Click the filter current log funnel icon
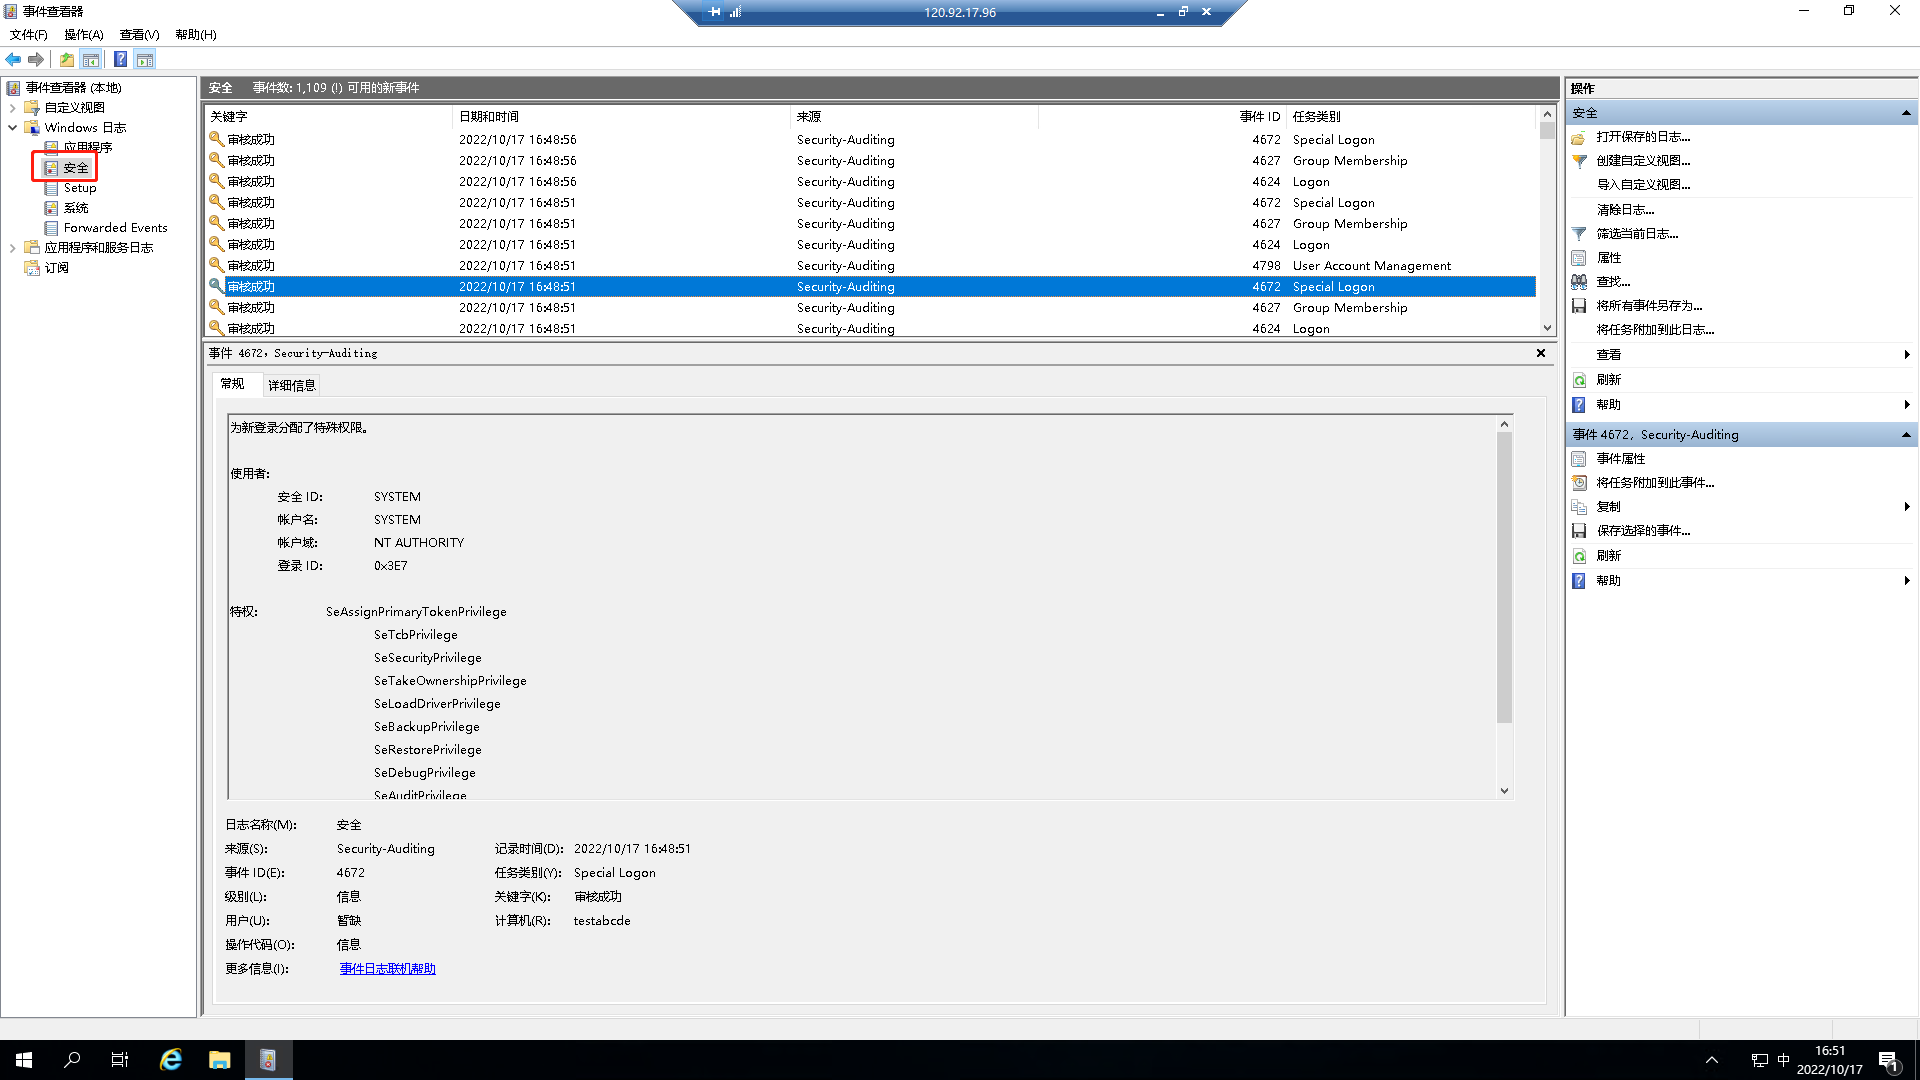 [x=1579, y=234]
